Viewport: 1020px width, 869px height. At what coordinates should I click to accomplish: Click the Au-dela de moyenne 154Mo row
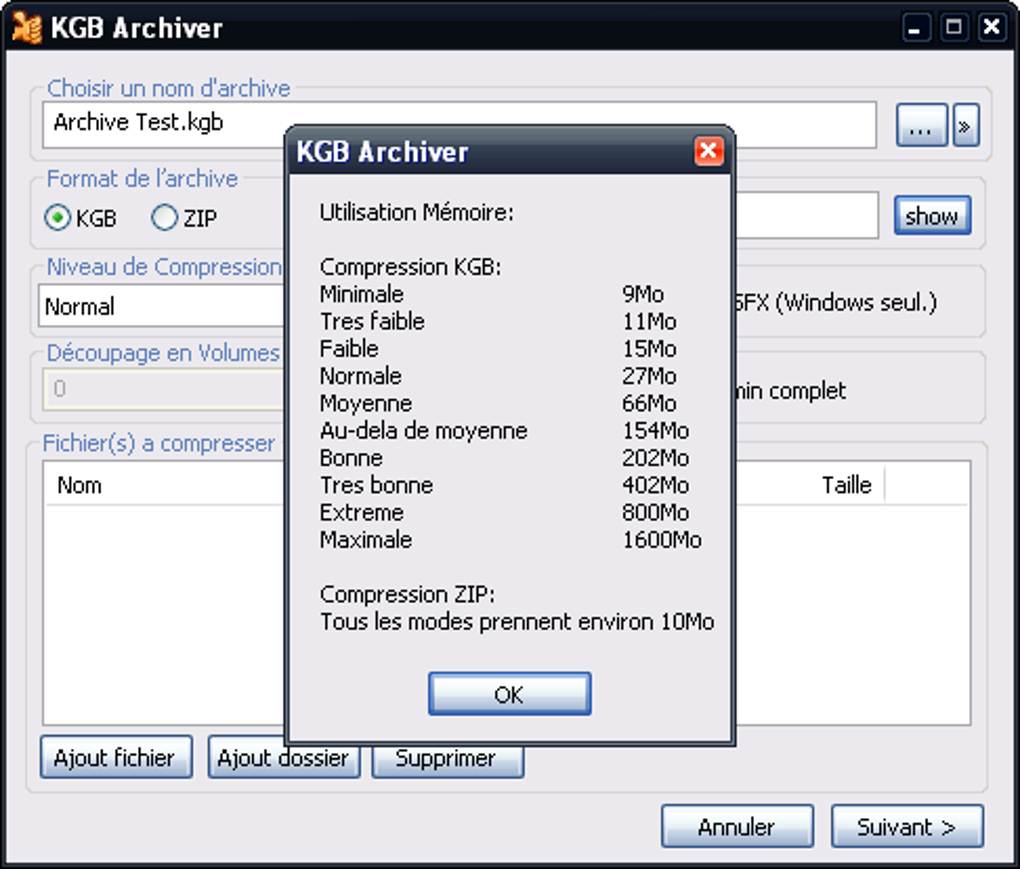pos(504,431)
